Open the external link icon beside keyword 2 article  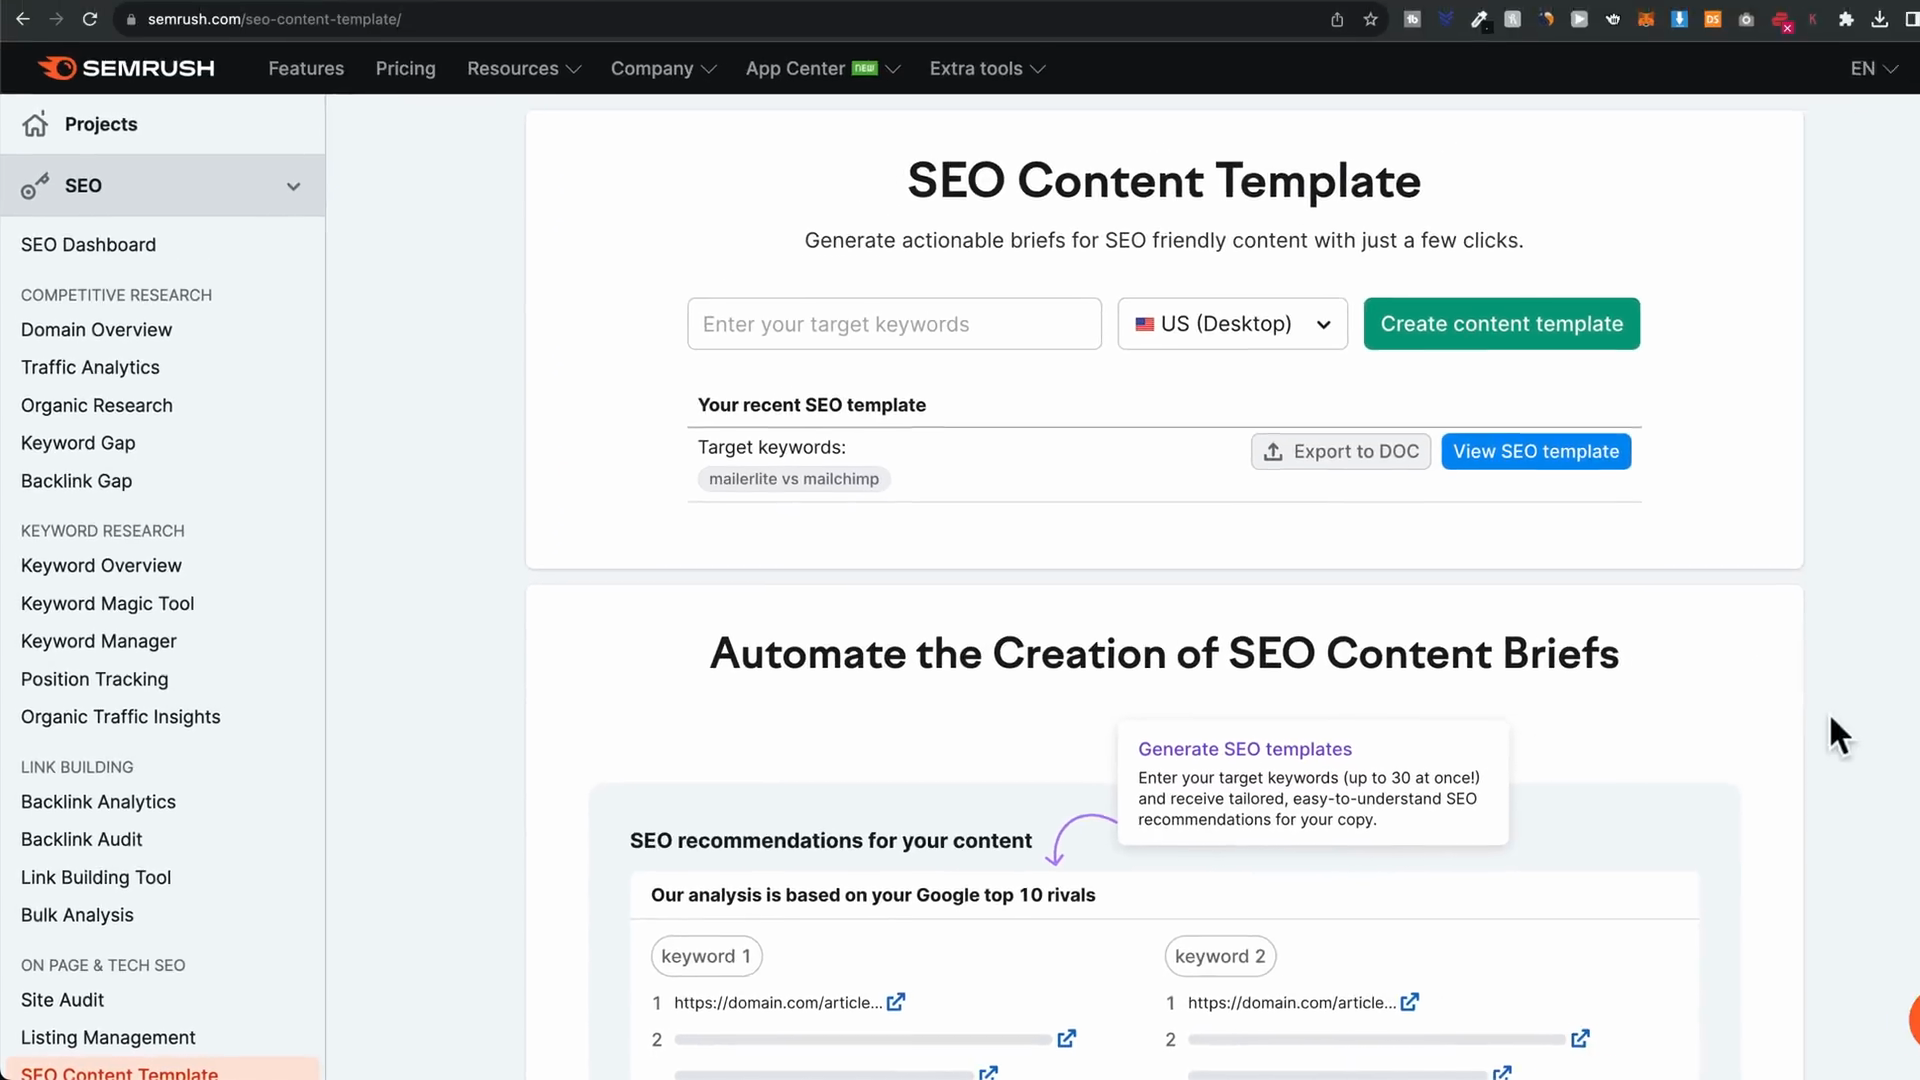[1410, 1002]
